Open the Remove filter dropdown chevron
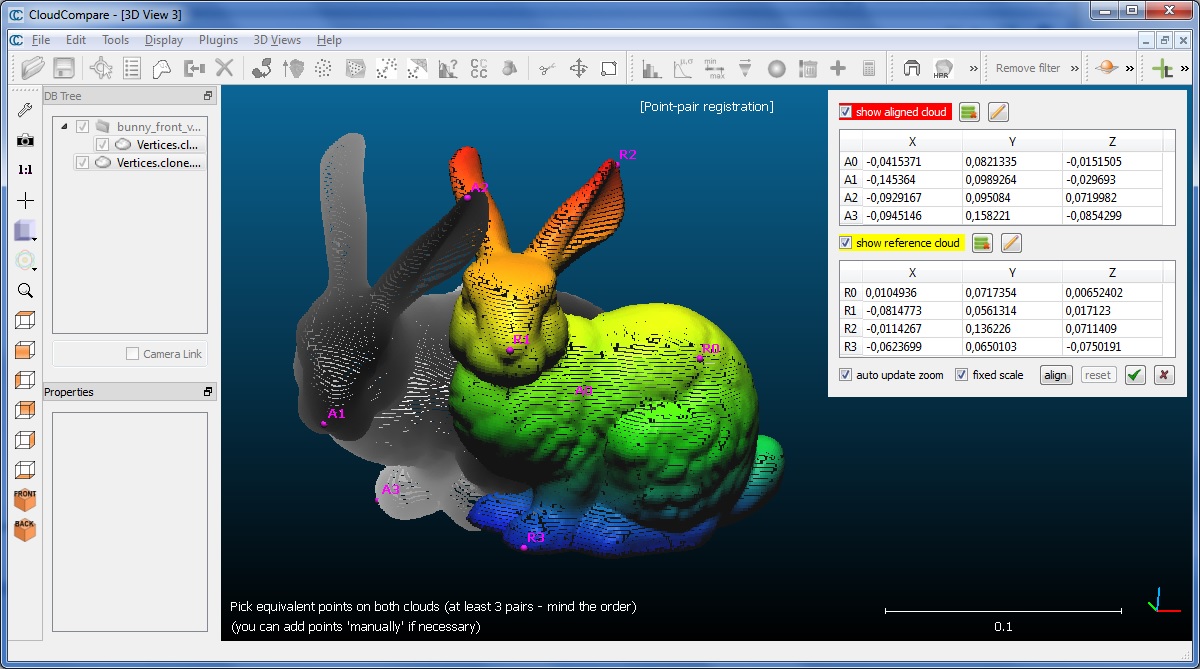Screen dimensions: 1200x669 point(1074,68)
